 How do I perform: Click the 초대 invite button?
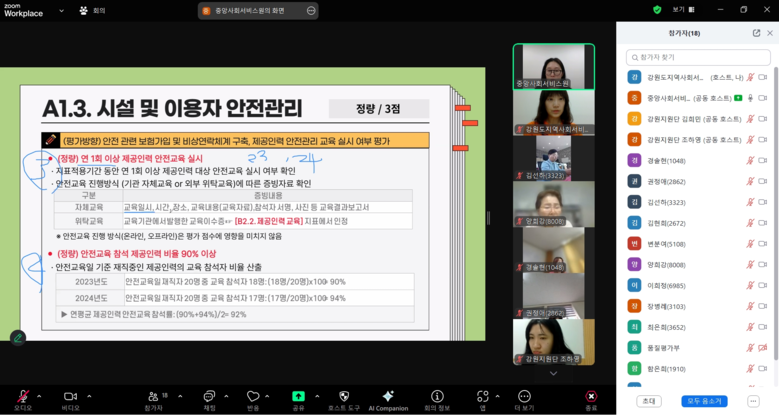648,401
